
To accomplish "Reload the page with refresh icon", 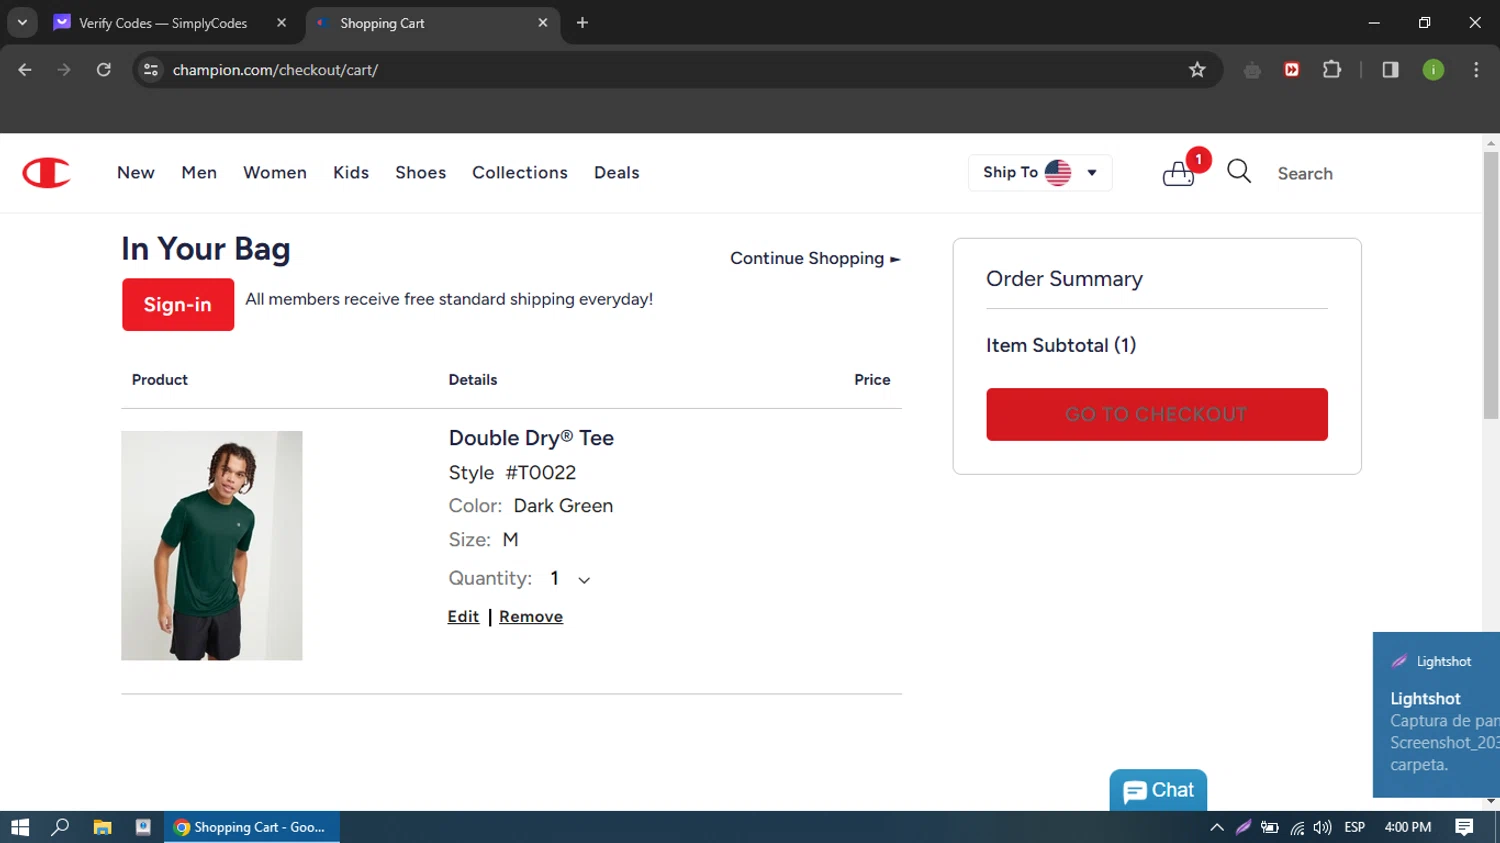I will pyautogui.click(x=104, y=70).
